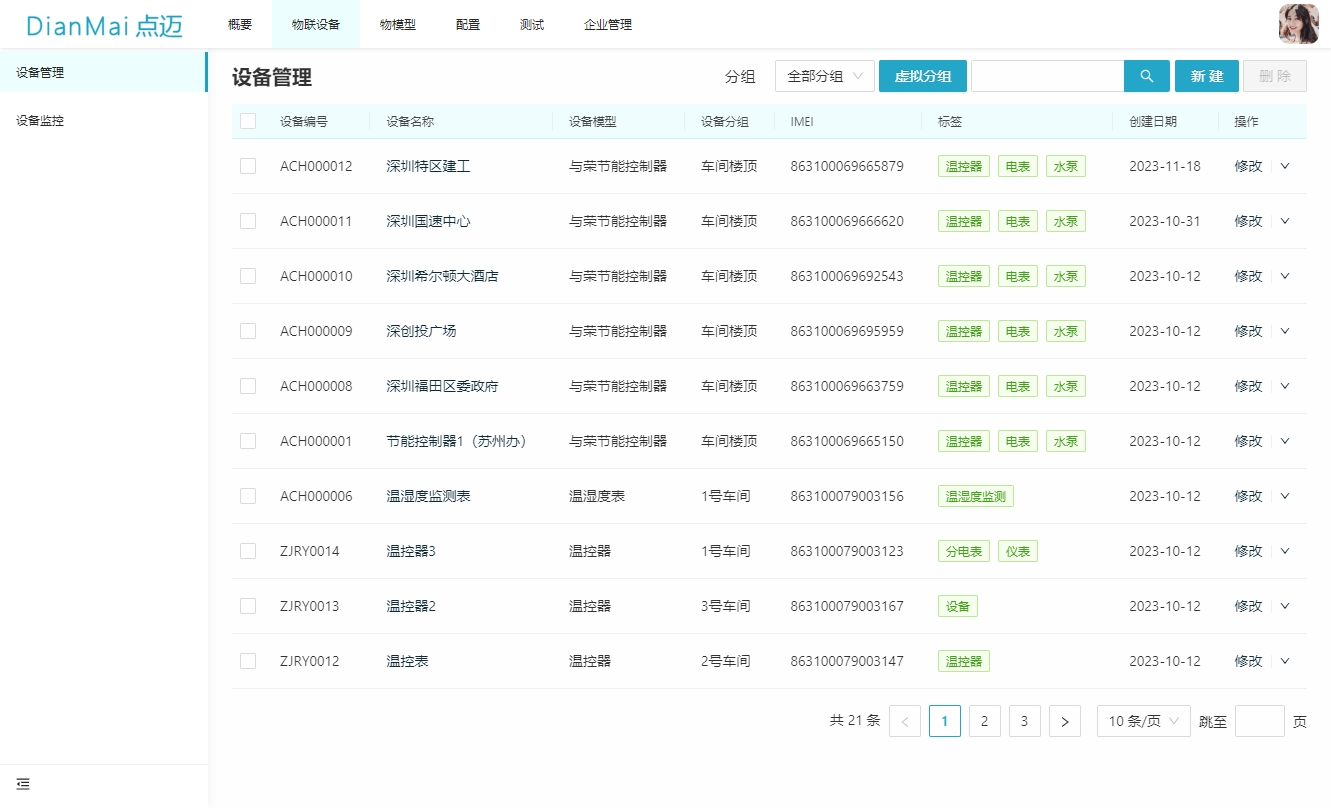Click the 跳至 page jump input field

[x=1259, y=721]
